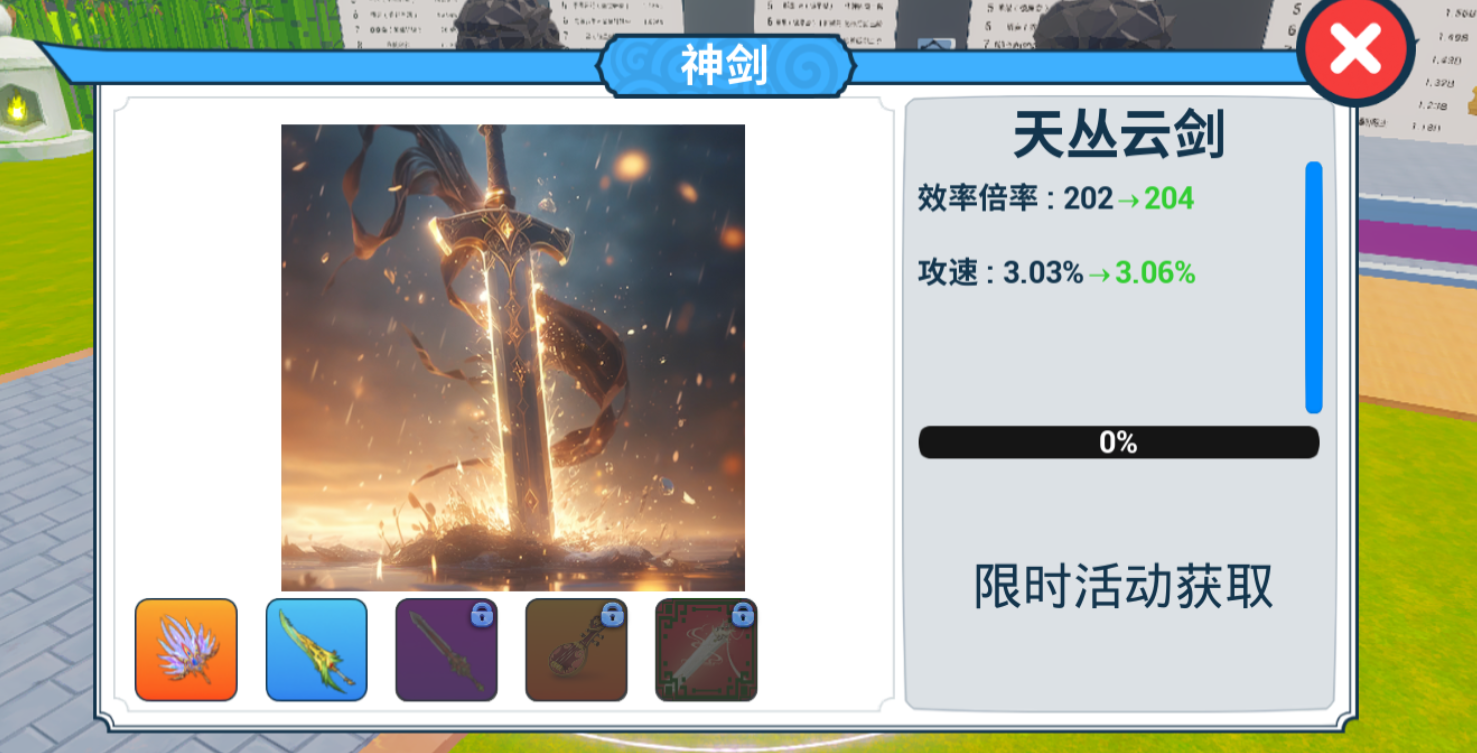Tap the padlock on the purple sword tile

click(482, 614)
